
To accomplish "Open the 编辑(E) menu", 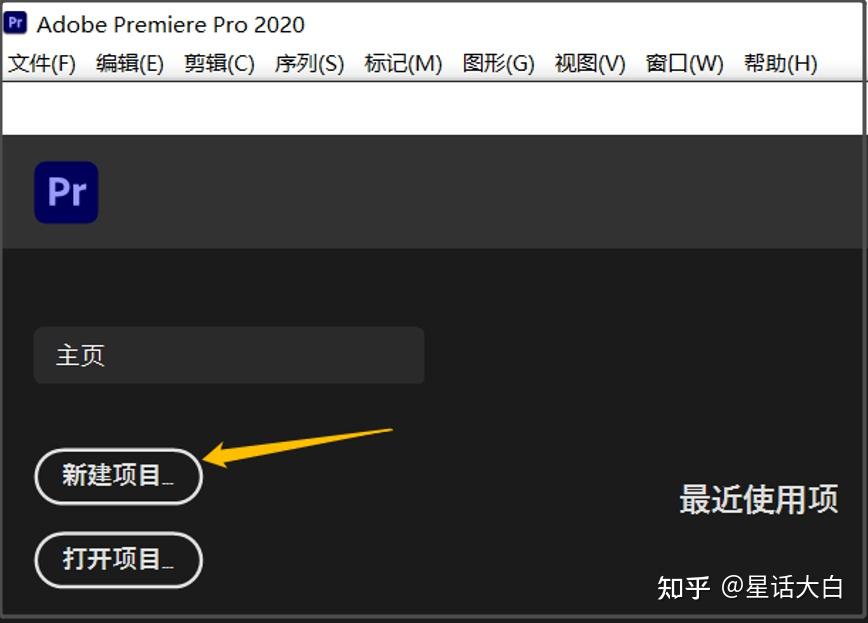I will pos(130,63).
